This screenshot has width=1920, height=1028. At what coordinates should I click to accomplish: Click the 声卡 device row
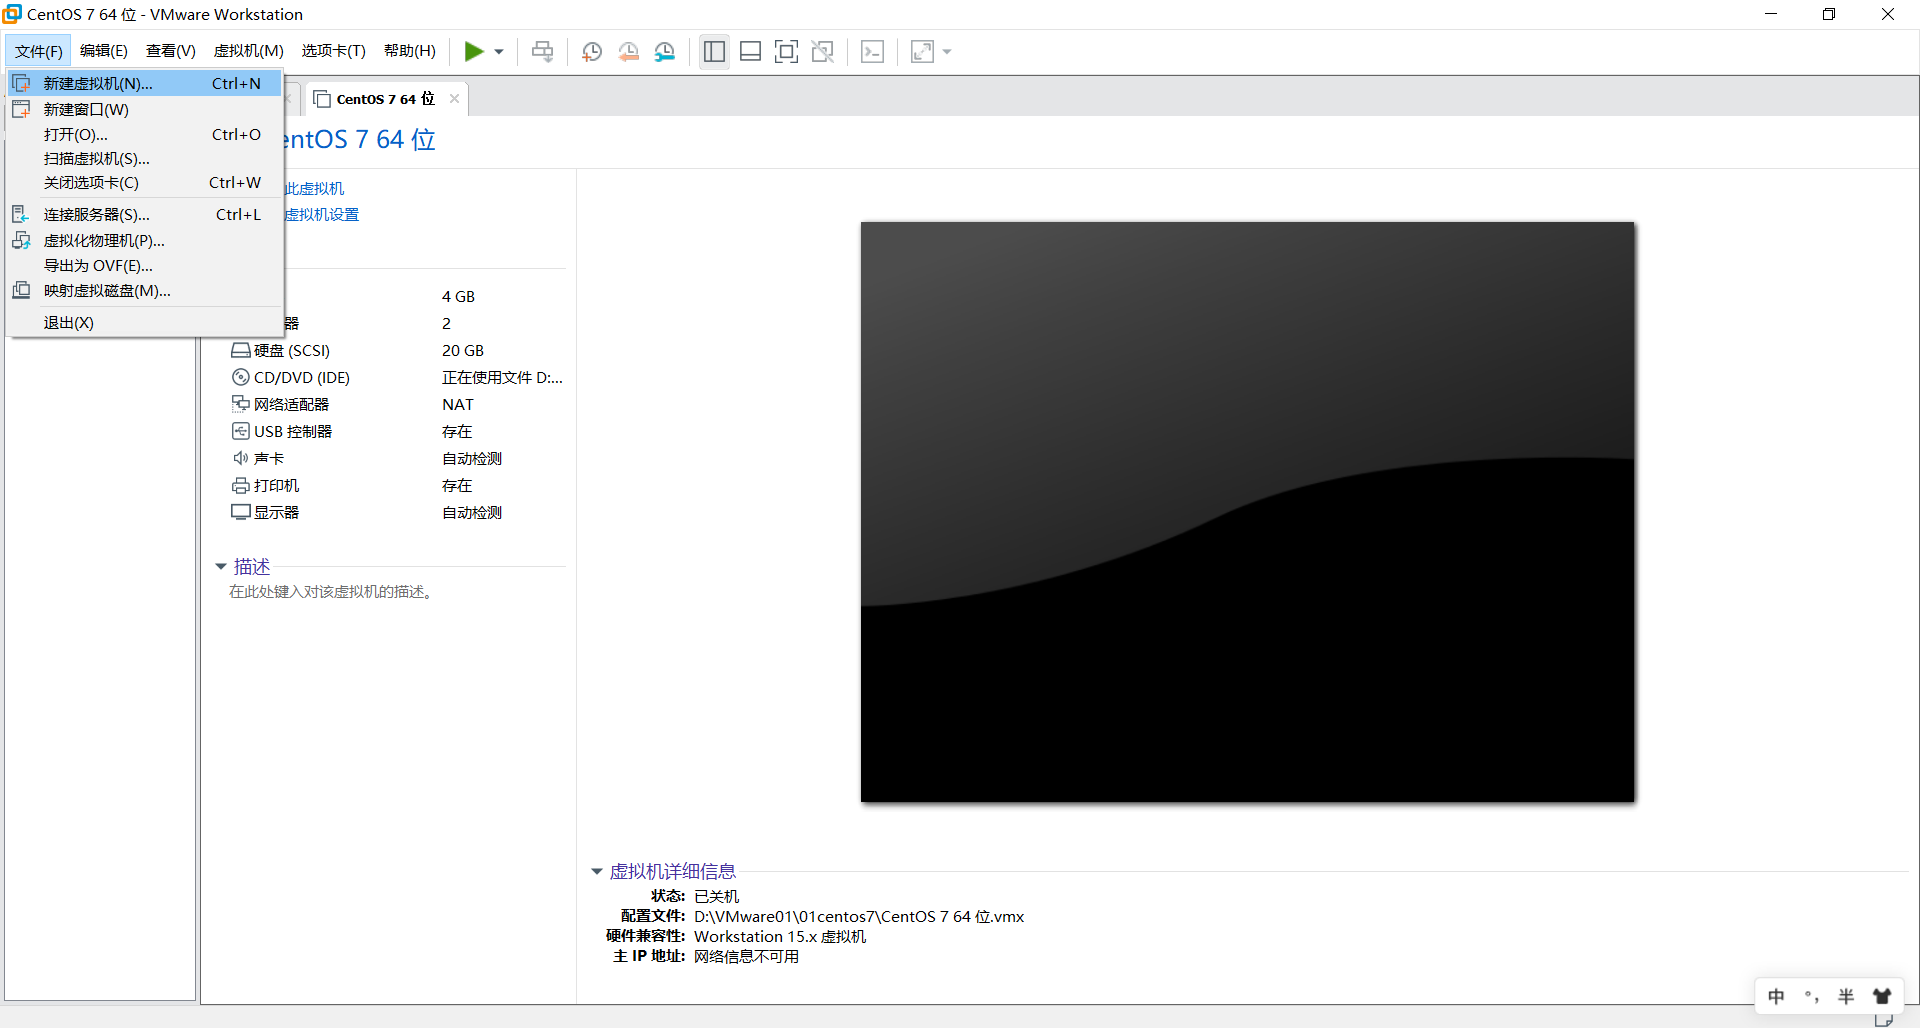tap(397, 458)
